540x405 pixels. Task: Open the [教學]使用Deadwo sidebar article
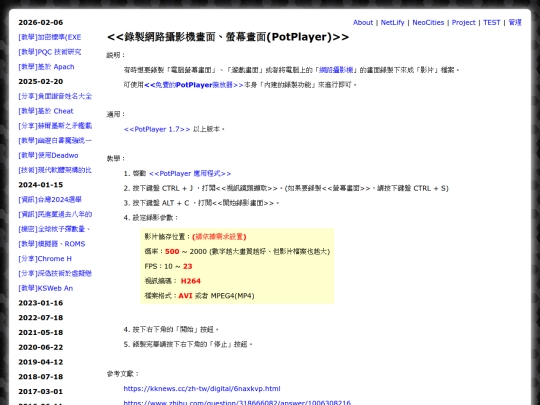click(x=48, y=155)
